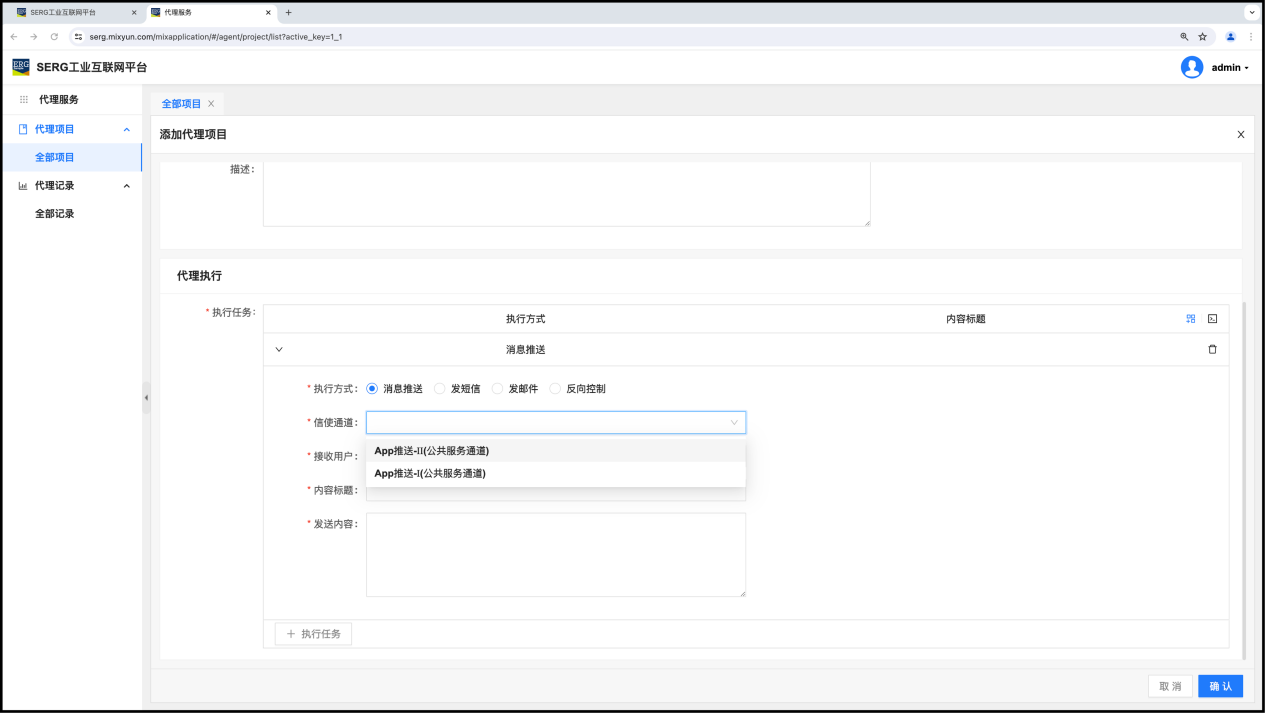The height and width of the screenshot is (713, 1265).
Task: Click the vertical scrollbar of the form
Action: pos(1243,480)
